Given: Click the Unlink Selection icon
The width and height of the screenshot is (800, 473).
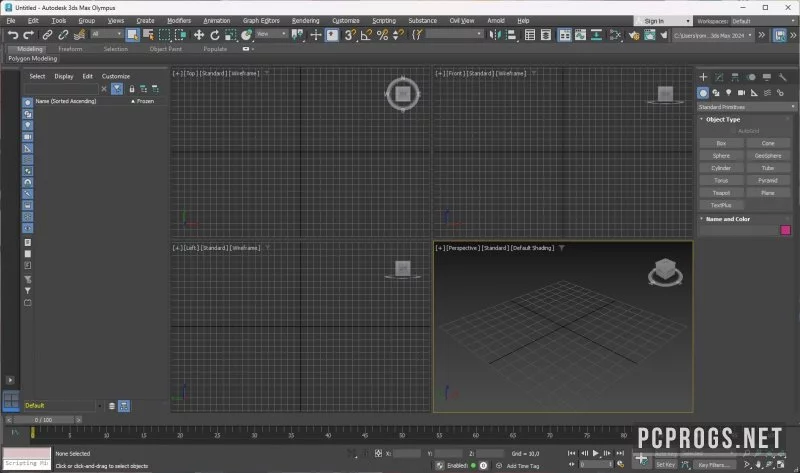Looking at the screenshot, I should coord(63,35).
